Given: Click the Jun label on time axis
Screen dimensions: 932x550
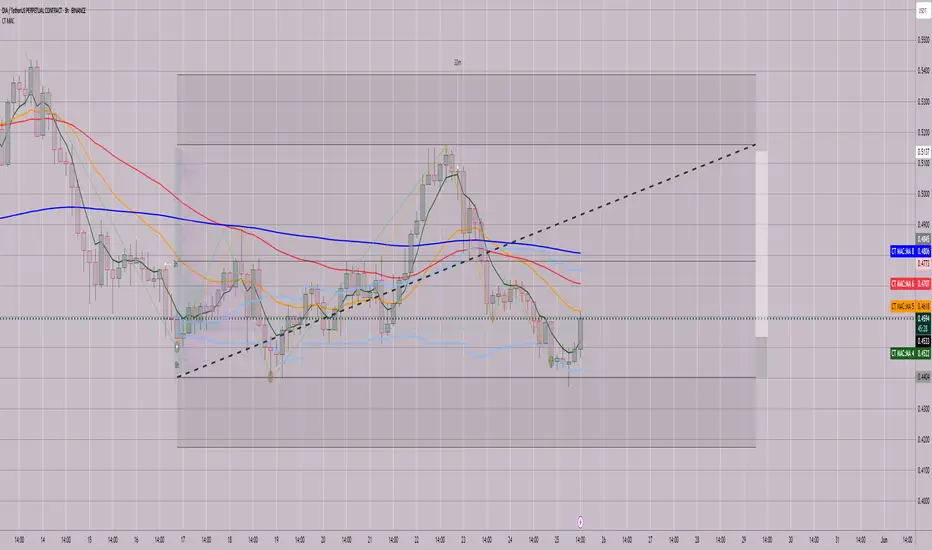Looking at the screenshot, I should click(884, 540).
